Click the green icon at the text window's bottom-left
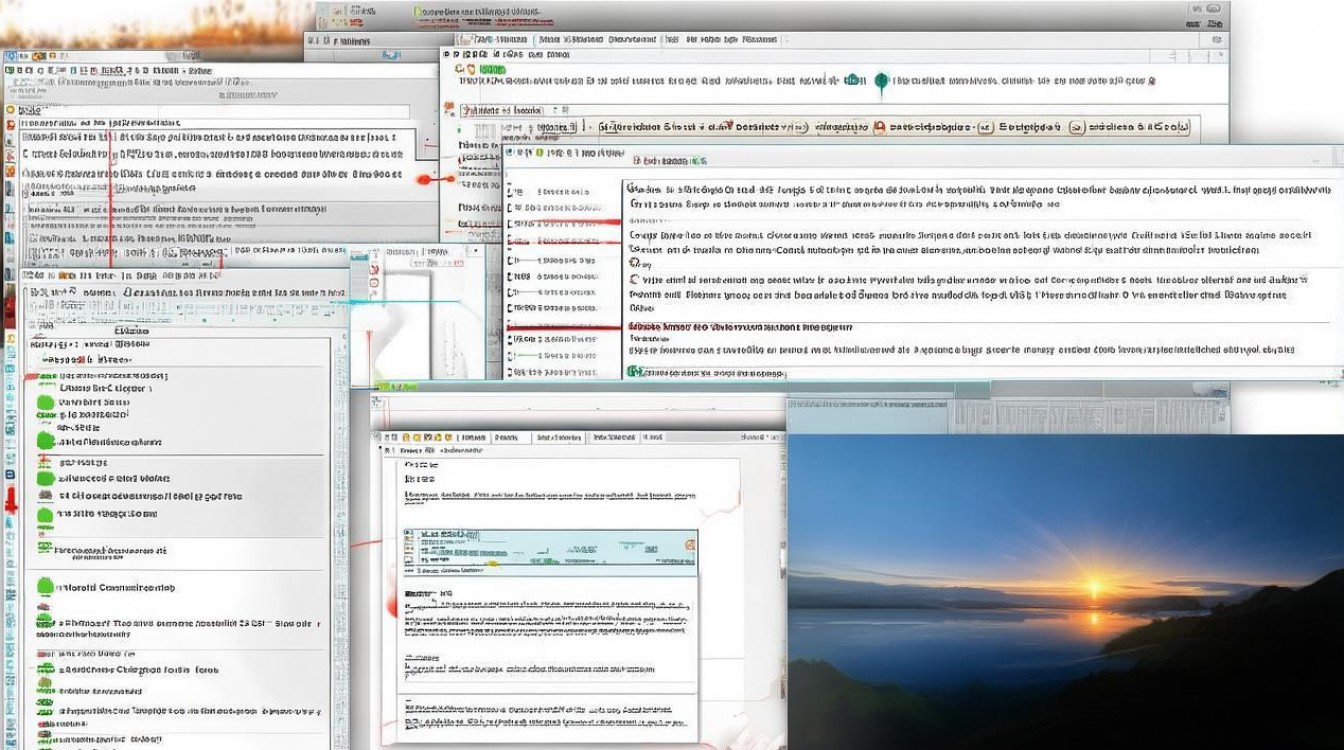This screenshot has width=1344, height=750. coord(632,372)
